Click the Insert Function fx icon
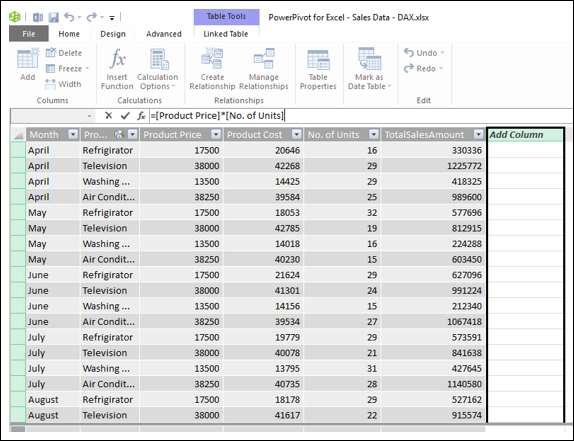Image resolution: width=574 pixels, height=441 pixels. (x=118, y=59)
